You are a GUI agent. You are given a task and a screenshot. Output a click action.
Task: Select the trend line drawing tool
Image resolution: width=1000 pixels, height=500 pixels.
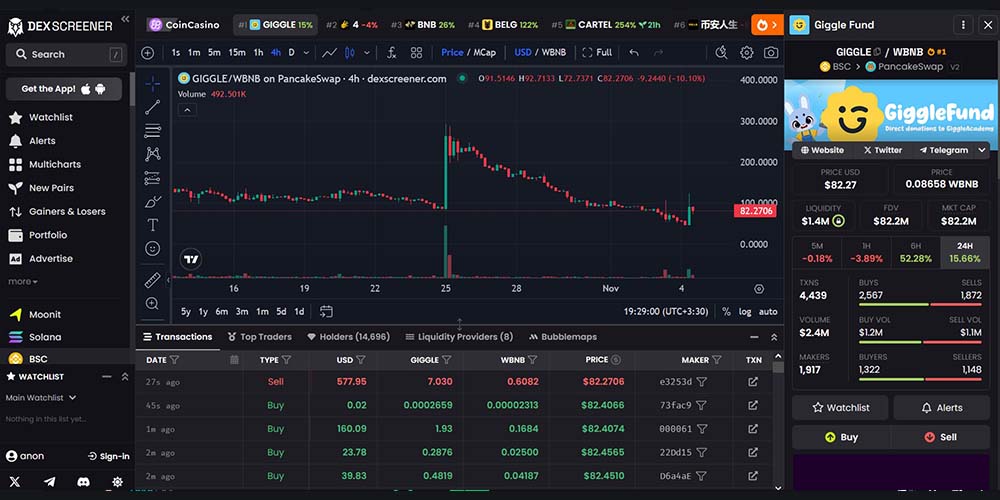coord(152,107)
